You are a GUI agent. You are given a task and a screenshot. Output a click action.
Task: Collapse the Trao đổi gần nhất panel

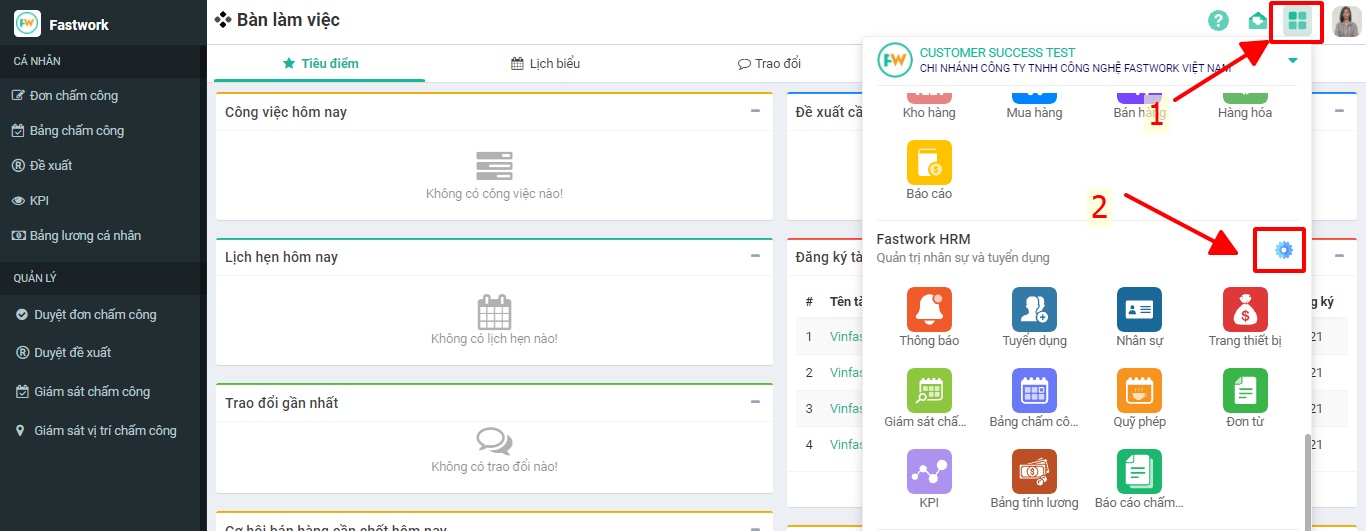[756, 402]
